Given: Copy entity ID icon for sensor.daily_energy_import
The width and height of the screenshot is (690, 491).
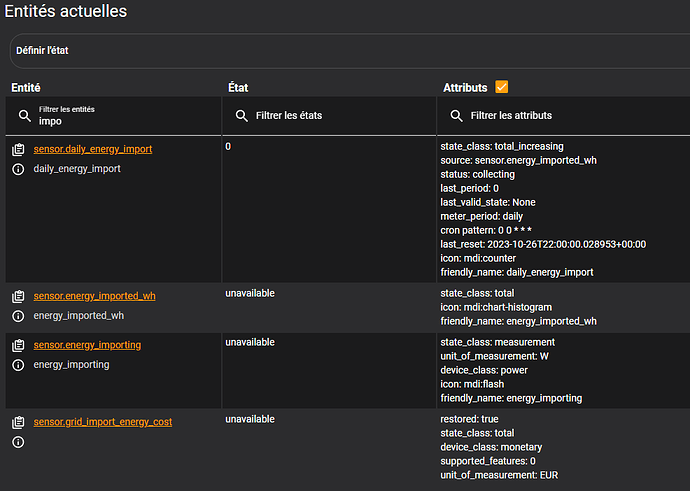Looking at the screenshot, I should point(18,149).
